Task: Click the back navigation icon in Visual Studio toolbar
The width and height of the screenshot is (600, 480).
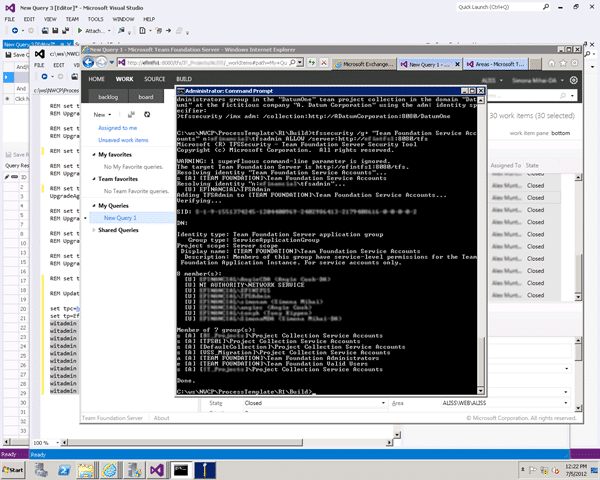Action: tap(15, 31)
